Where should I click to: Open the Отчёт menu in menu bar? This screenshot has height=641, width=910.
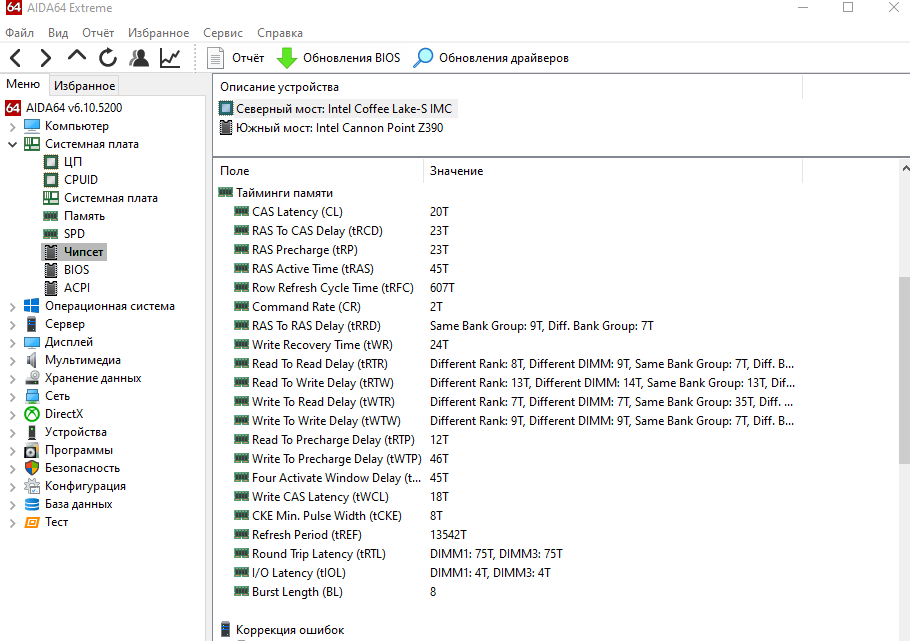point(98,33)
